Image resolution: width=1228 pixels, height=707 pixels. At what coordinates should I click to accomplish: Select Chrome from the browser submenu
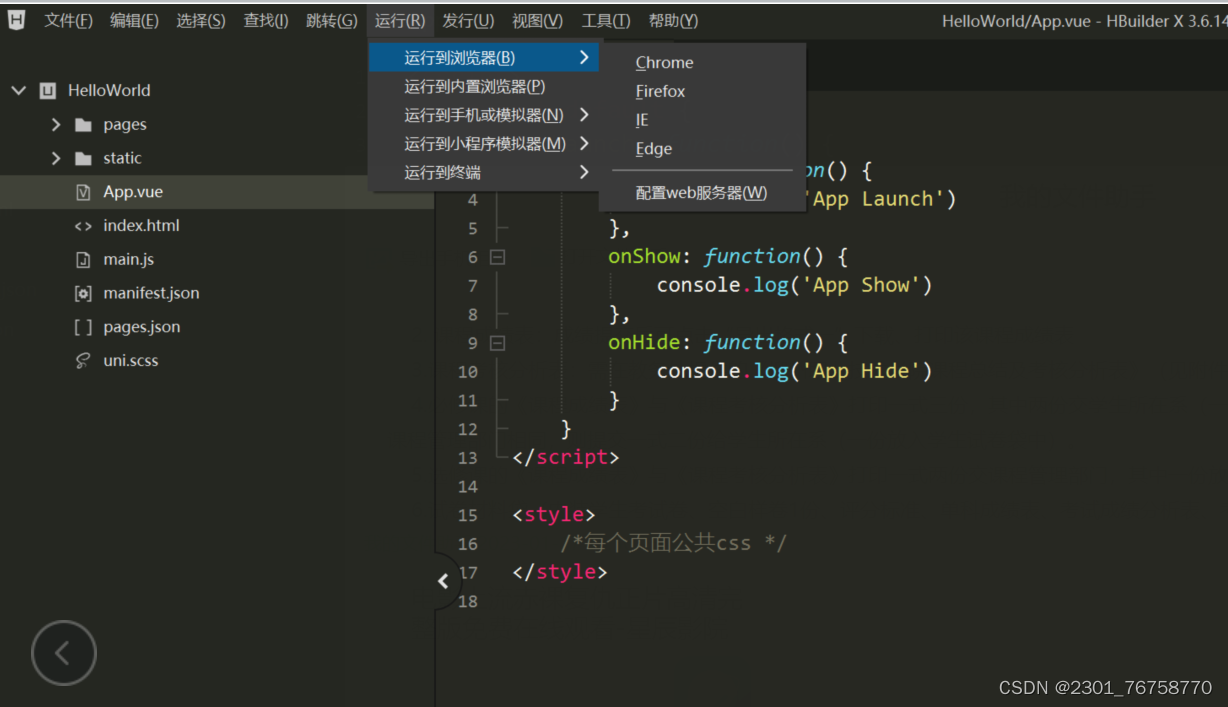pyautogui.click(x=664, y=62)
